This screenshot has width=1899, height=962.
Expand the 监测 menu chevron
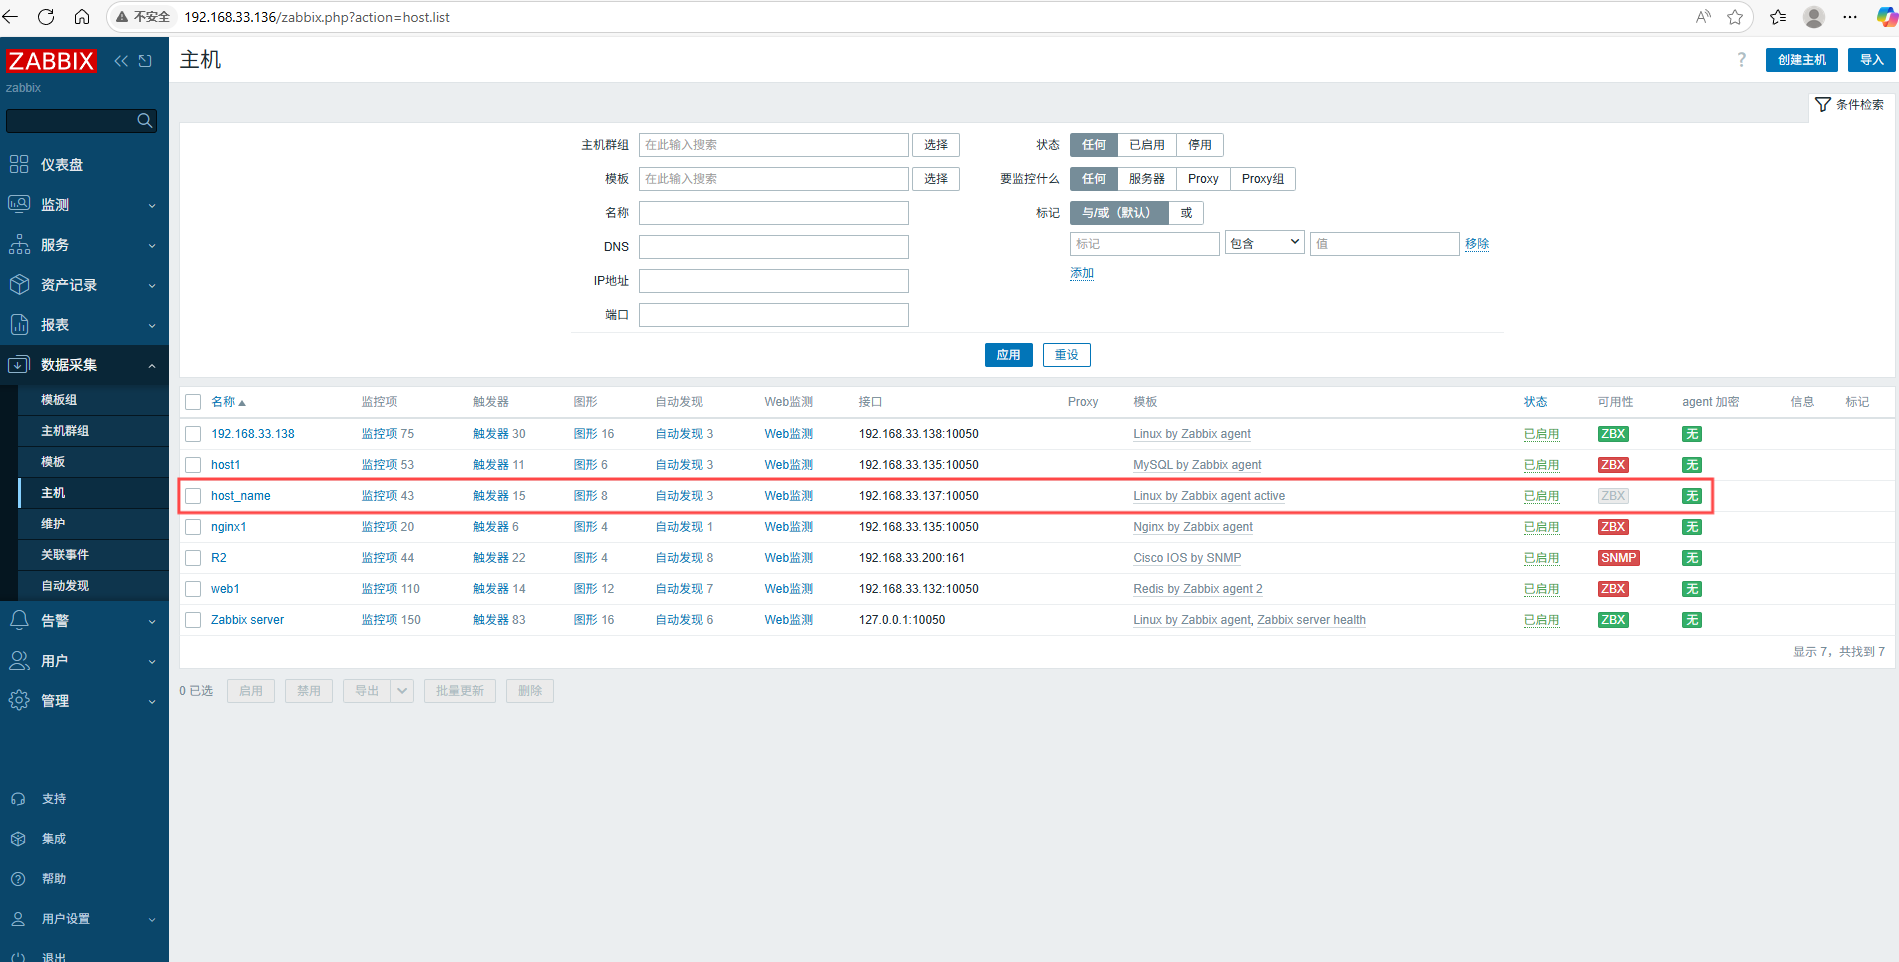pyautogui.click(x=152, y=206)
